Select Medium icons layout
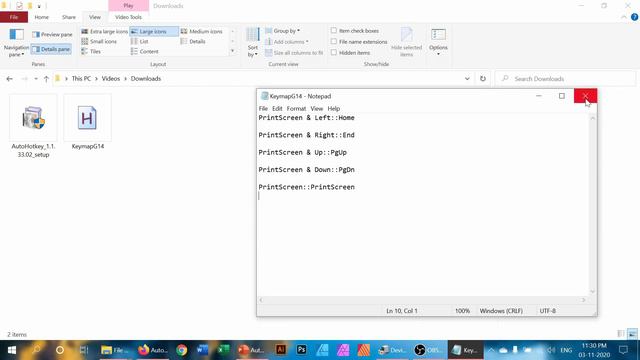640x360 pixels. pos(202,31)
